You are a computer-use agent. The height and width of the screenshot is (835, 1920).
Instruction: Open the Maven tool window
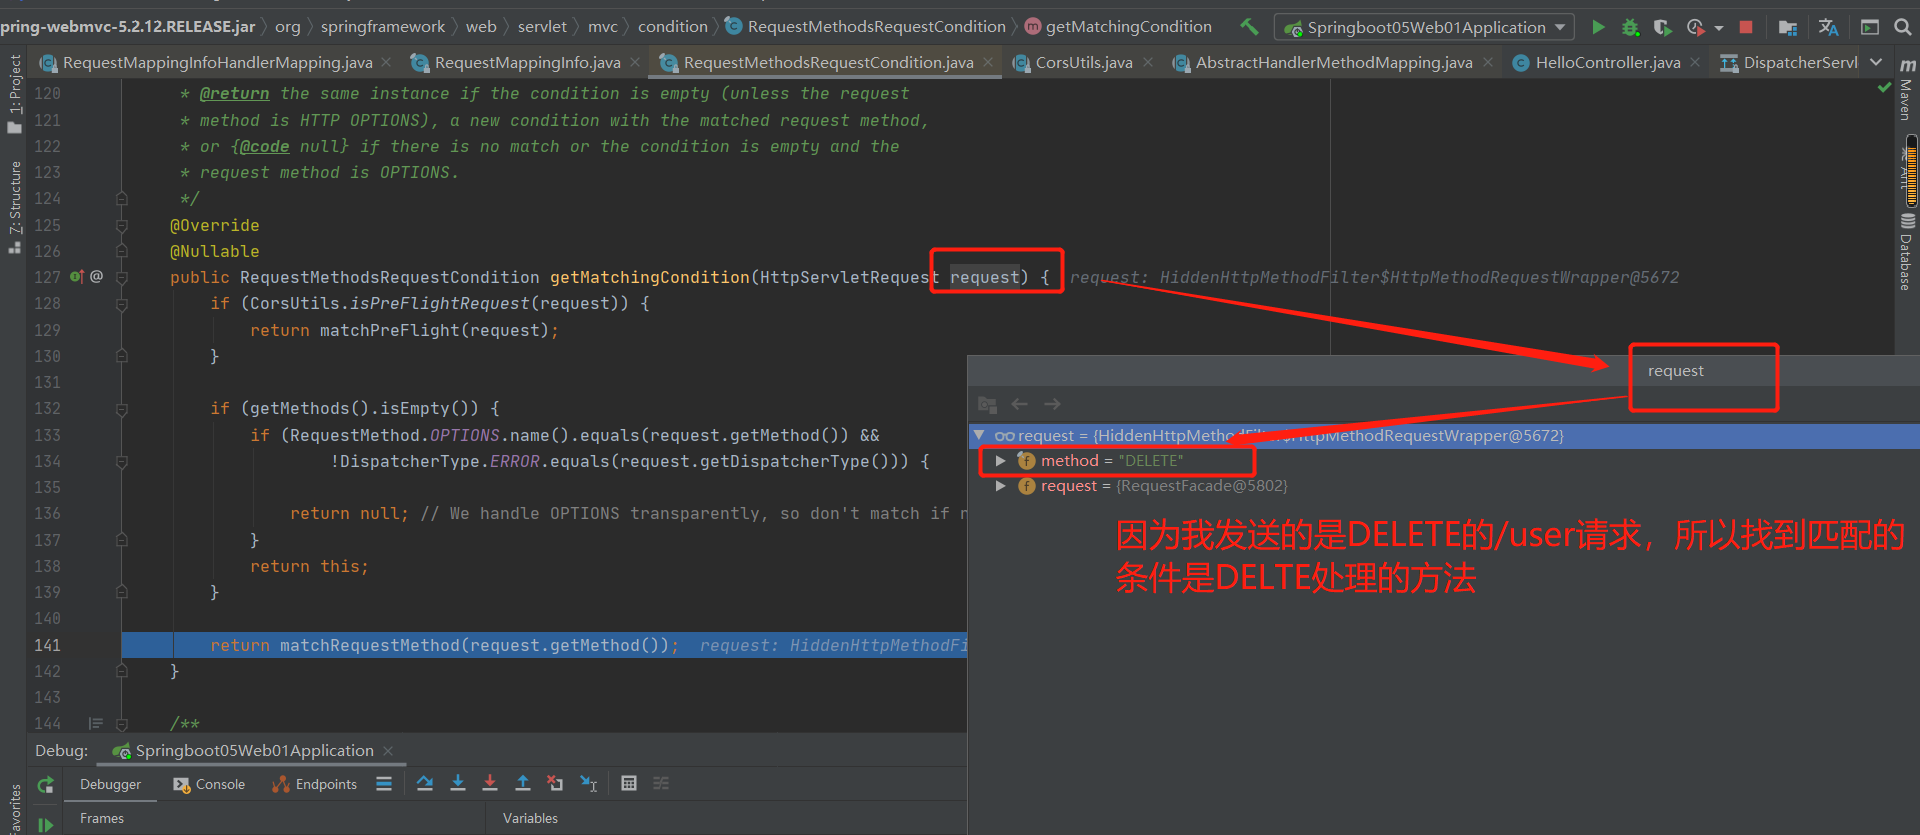tap(1907, 88)
